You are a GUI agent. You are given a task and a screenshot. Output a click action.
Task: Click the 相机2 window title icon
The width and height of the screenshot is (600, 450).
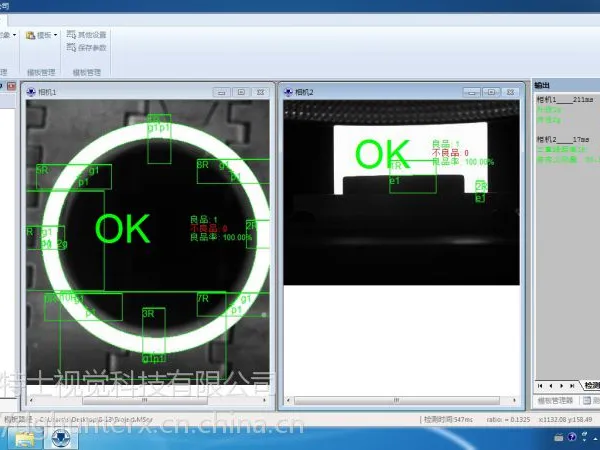point(288,92)
